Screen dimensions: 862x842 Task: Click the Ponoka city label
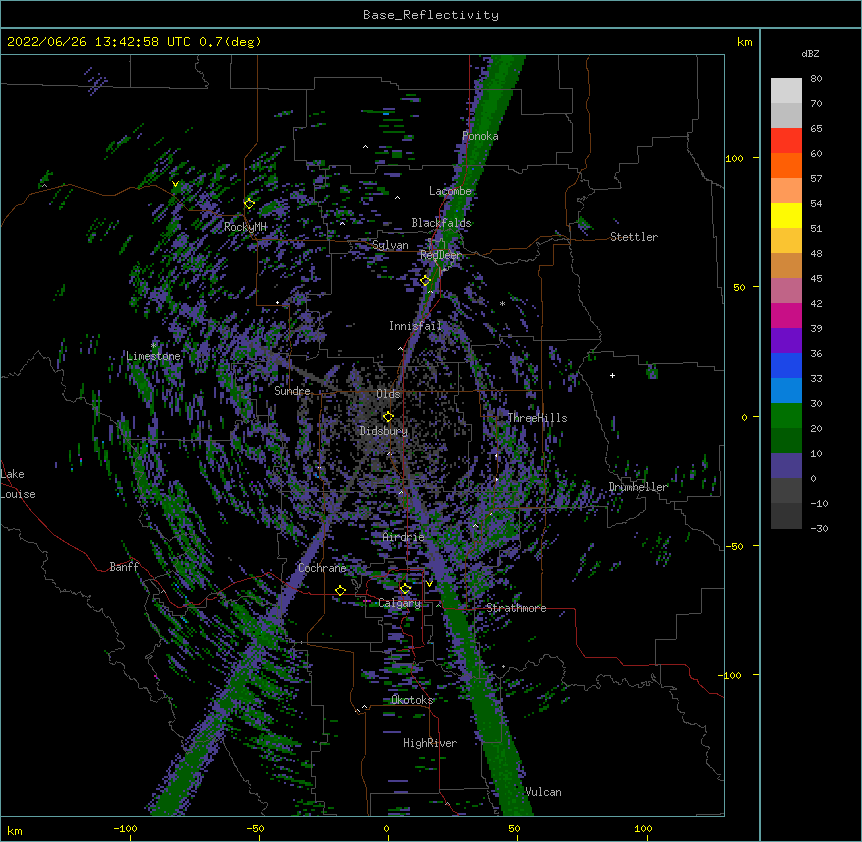coord(480,136)
